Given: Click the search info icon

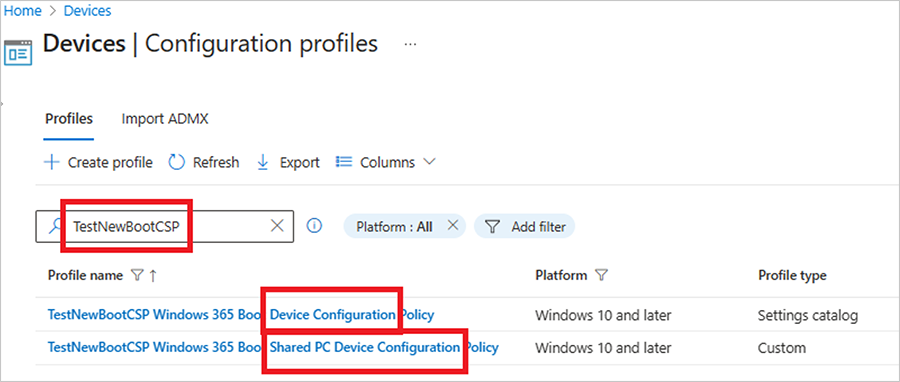Looking at the screenshot, I should point(314,226).
